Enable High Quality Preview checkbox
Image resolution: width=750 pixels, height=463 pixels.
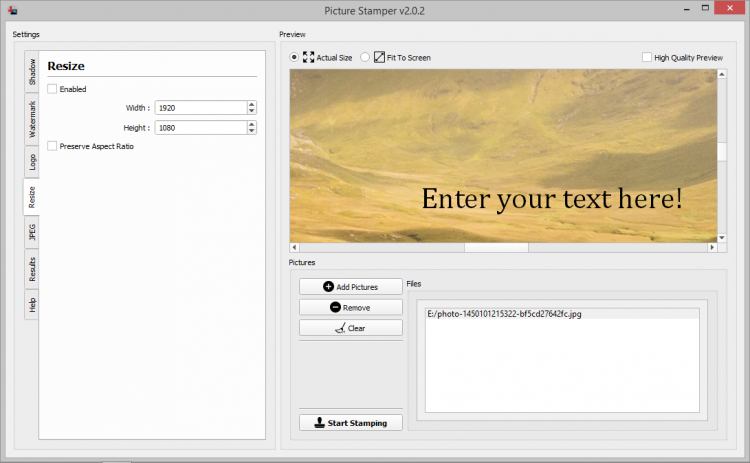[x=647, y=57]
